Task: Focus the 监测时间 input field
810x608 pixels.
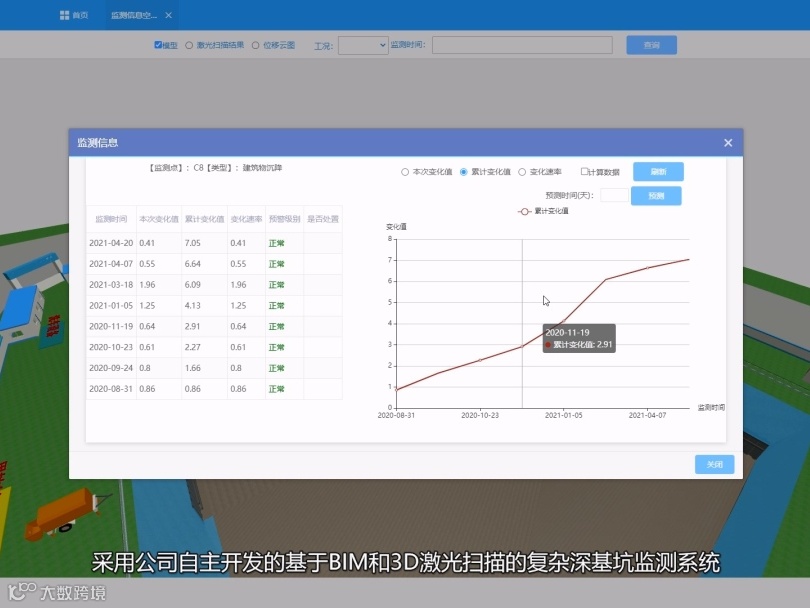Action: click(522, 45)
